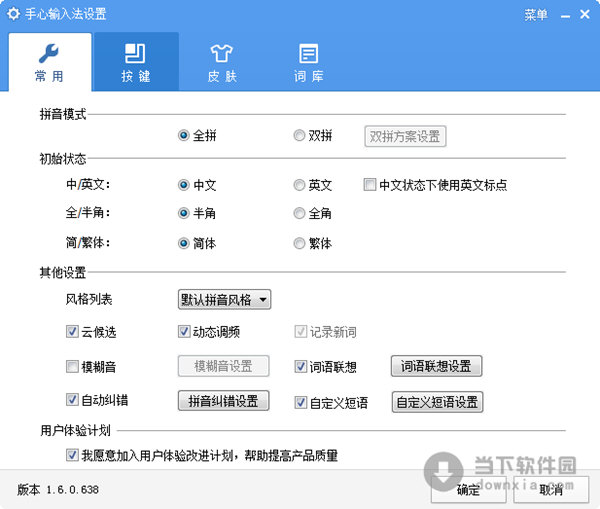Image resolution: width=600 pixels, height=509 pixels.
Task: Open the 常用 tab with wrench icon
Action: 50,62
